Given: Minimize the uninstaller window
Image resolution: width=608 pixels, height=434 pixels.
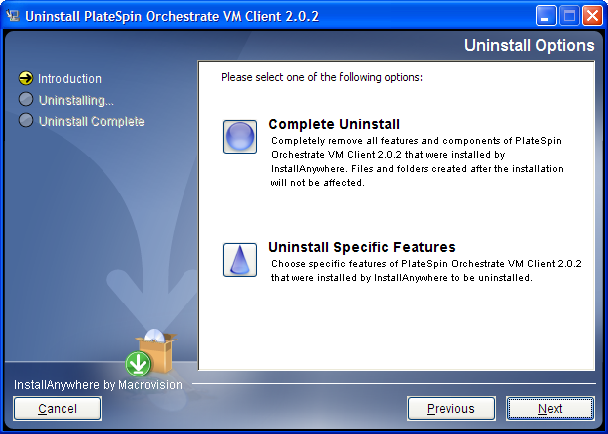Looking at the screenshot, I should [546, 16].
